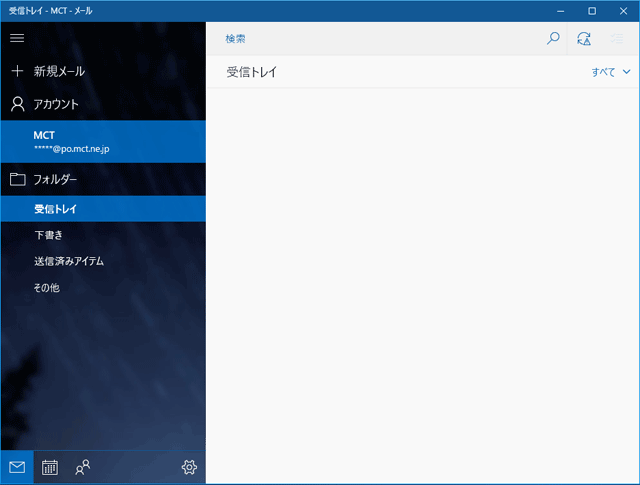
Task: Minimize the Mail window
Action: click(561, 11)
